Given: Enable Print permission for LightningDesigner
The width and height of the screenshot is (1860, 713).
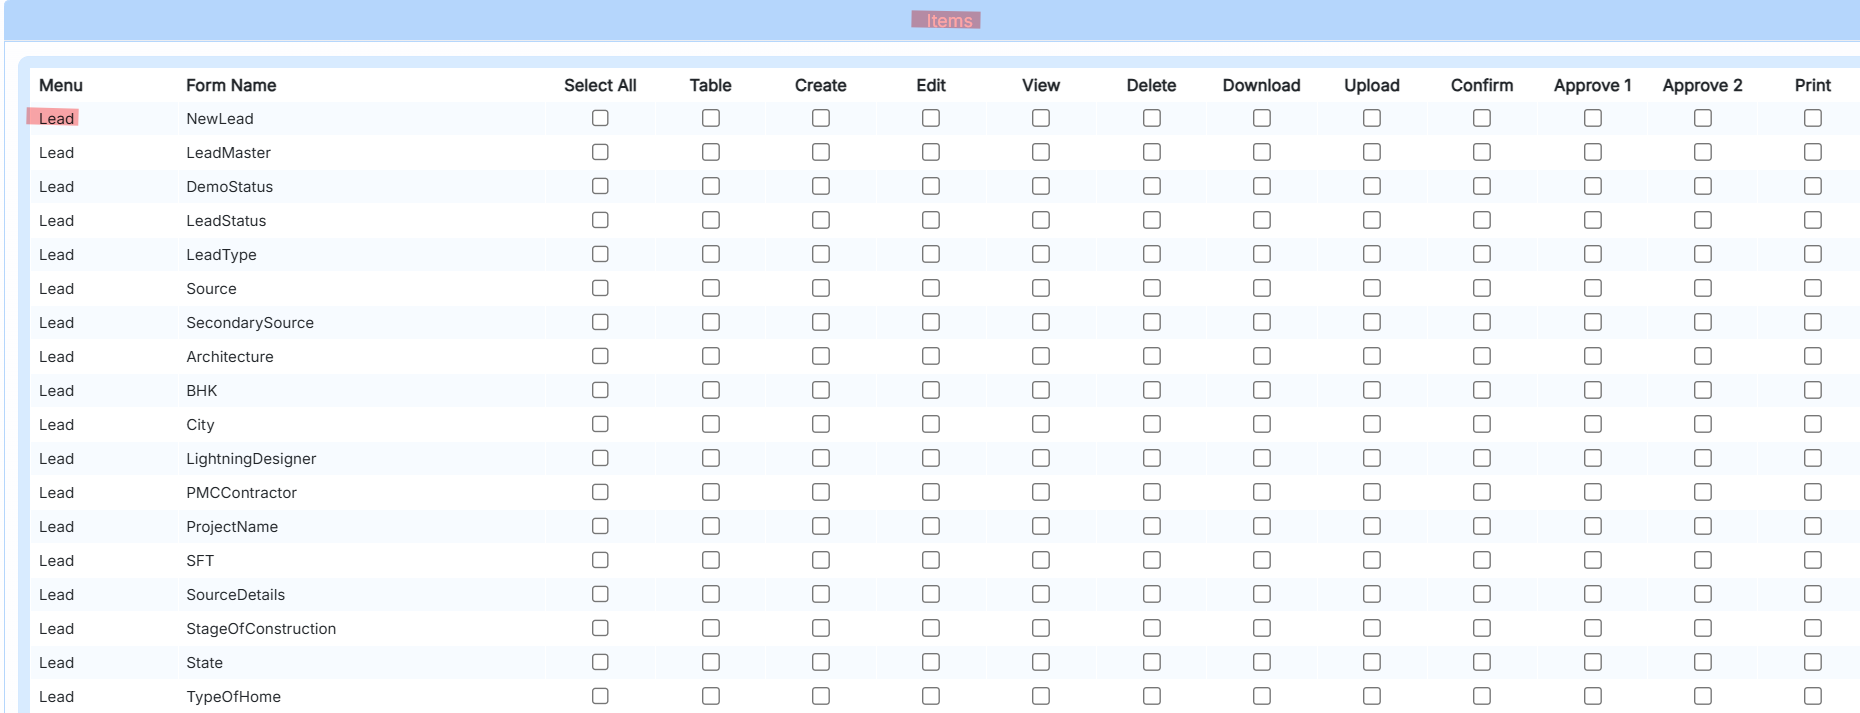Looking at the screenshot, I should click(x=1812, y=458).
